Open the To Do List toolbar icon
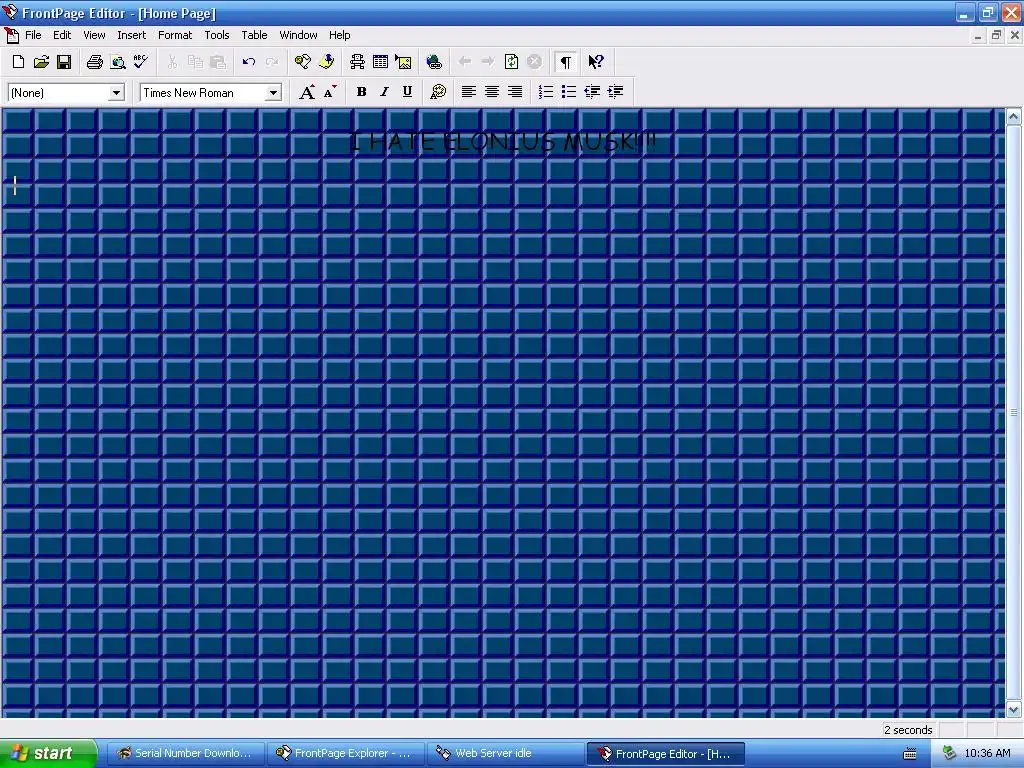The width and height of the screenshot is (1024, 768). pos(326,62)
